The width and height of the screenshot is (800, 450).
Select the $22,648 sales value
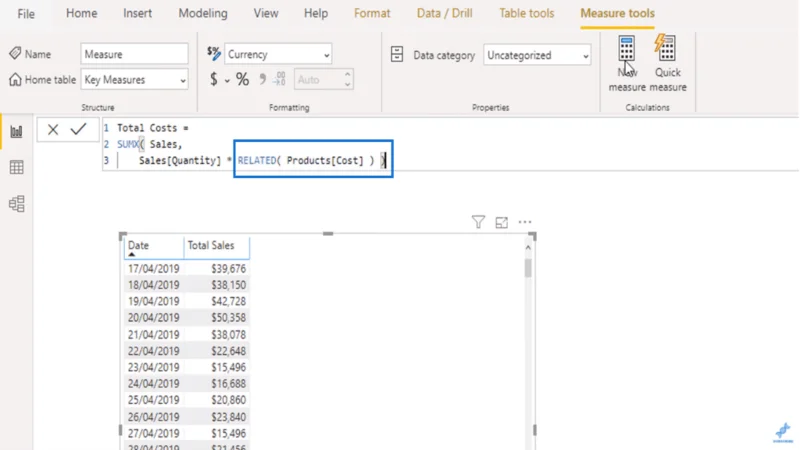pyautogui.click(x=229, y=351)
